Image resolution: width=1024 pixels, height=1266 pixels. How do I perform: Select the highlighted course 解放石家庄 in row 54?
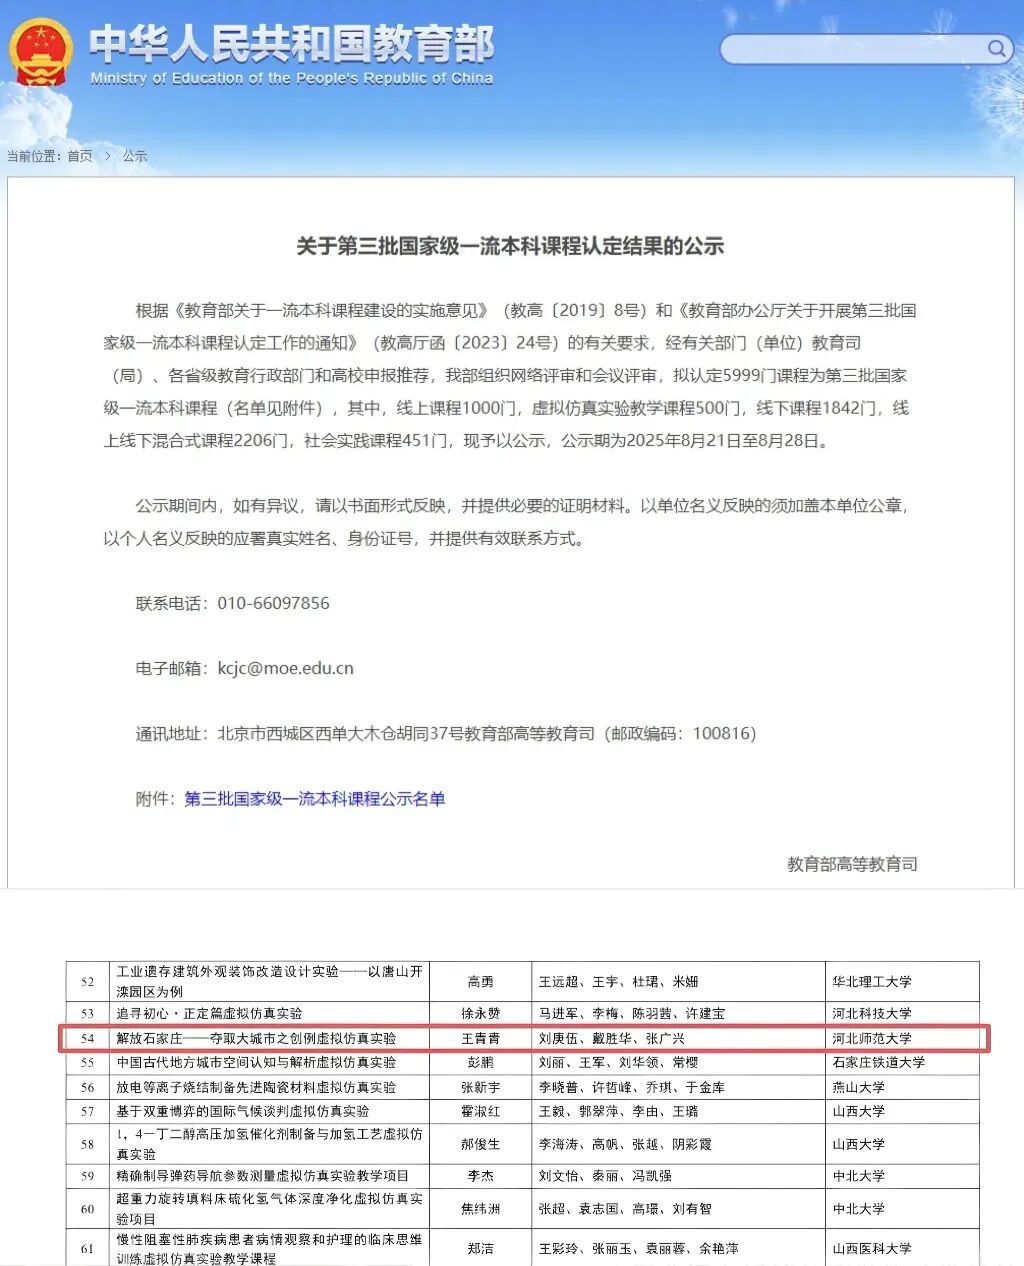[x=256, y=1038]
